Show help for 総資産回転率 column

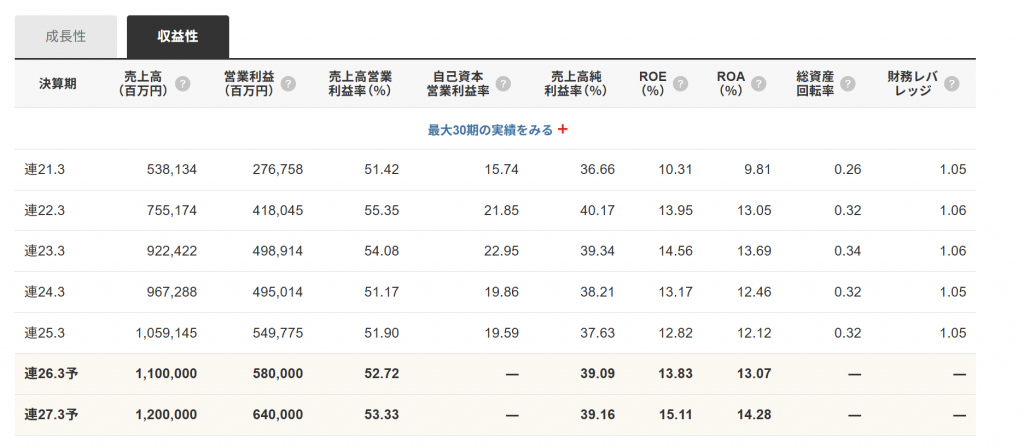point(848,84)
